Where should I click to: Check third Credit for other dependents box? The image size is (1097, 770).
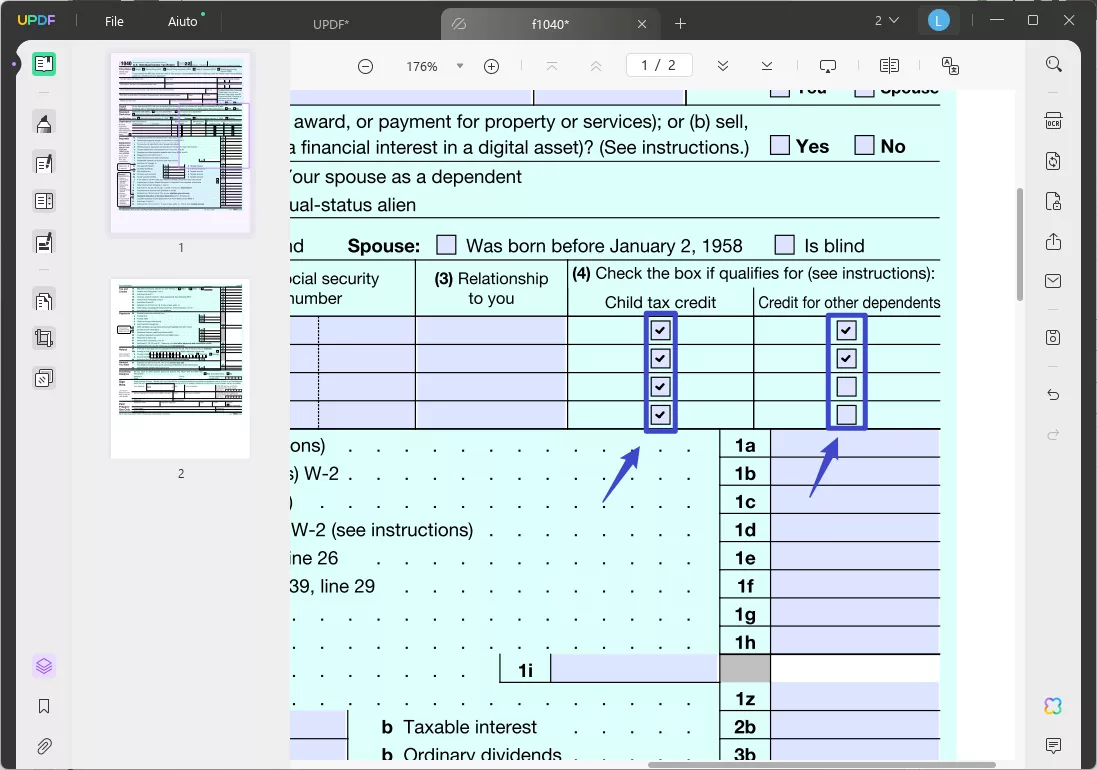[x=847, y=387]
